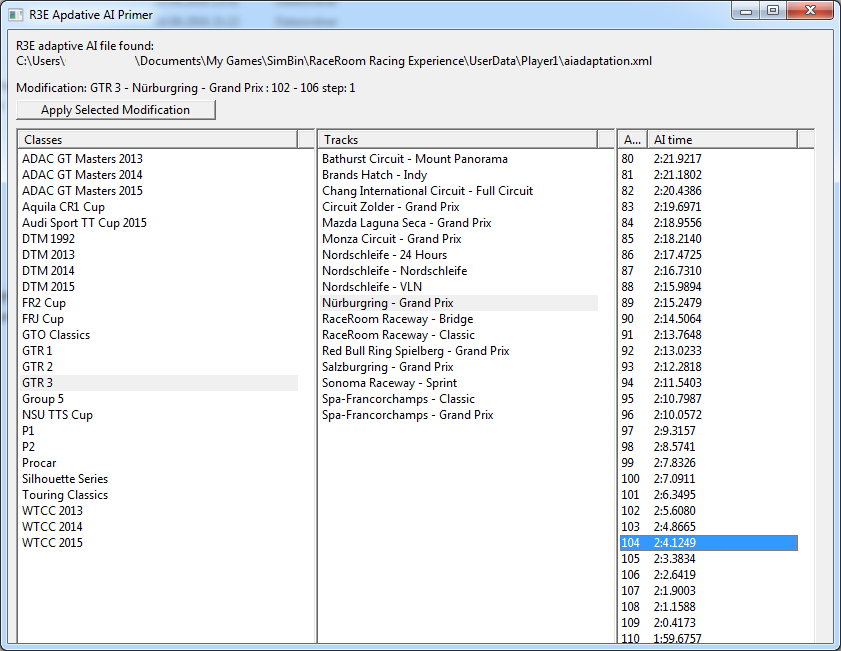This screenshot has height=651, width=841.
Task: Pick Nordschleife - Nordschleife track
Action: coord(459,271)
